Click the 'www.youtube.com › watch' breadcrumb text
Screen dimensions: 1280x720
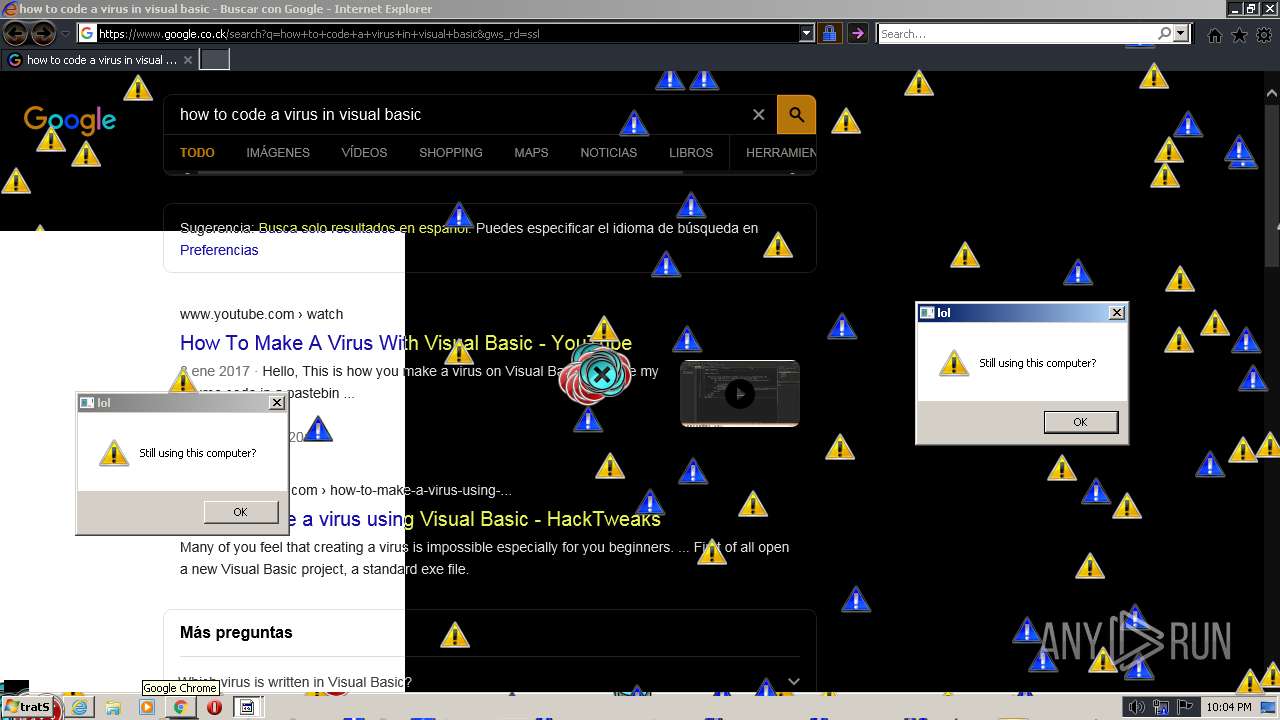(261, 314)
